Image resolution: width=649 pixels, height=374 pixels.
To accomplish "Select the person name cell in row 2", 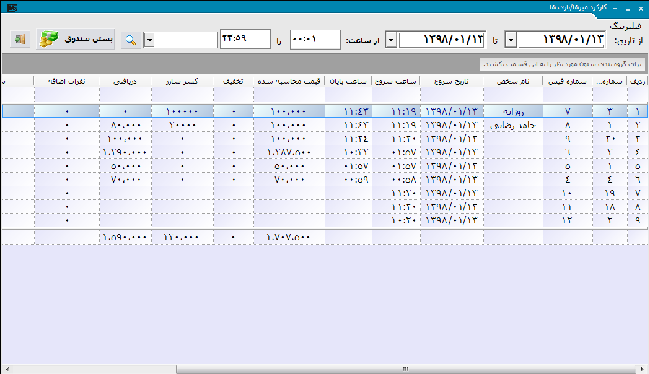I will 513,125.
